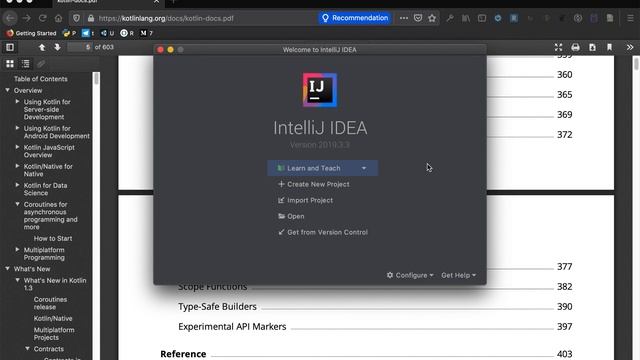Click the outline sidebar scrollbar
640x360 pixels.
point(96,78)
